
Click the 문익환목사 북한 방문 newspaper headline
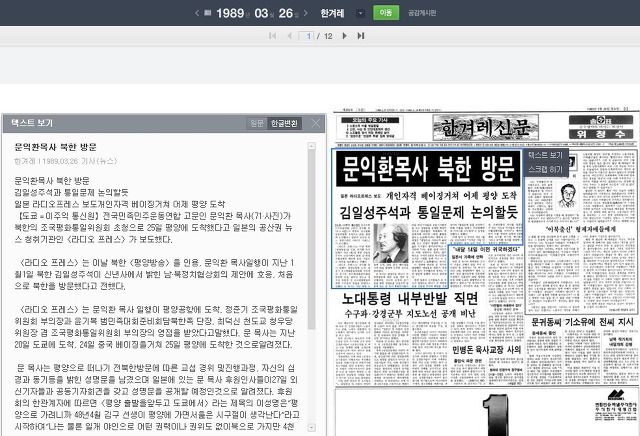tap(428, 169)
